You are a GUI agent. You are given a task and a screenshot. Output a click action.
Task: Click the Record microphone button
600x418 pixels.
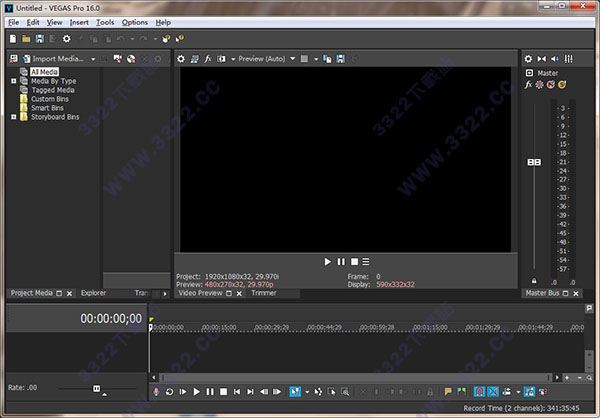(156, 392)
